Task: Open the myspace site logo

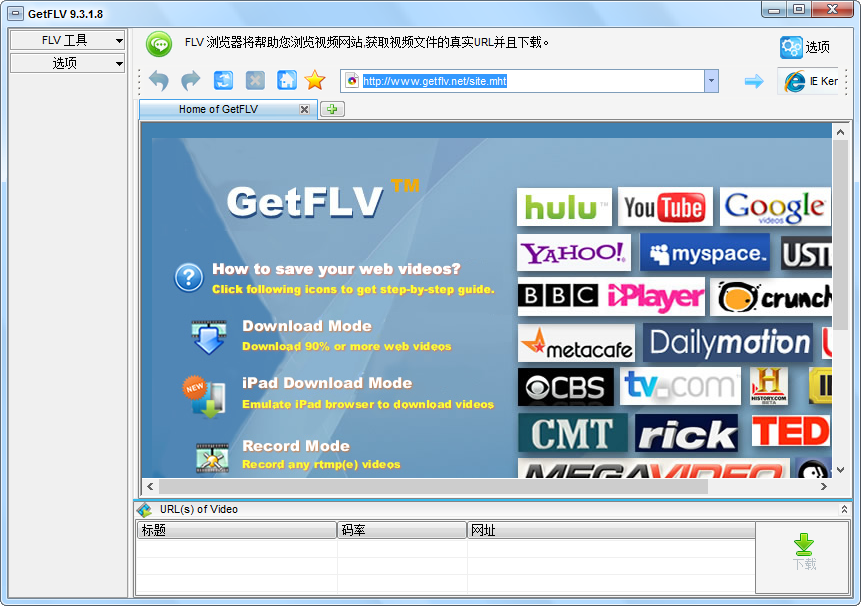Action: click(x=705, y=252)
